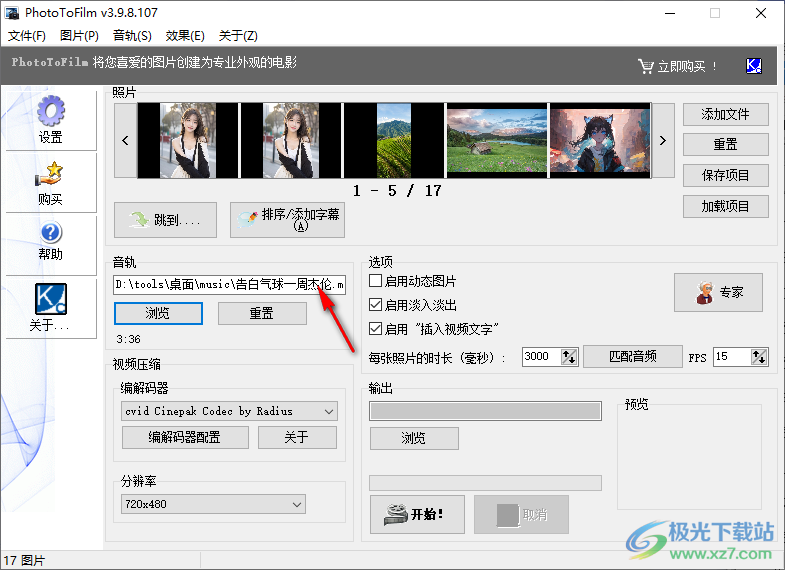Select the green mountain terrace thumbnail
Screen dimensions: 785x570
click(x=394, y=141)
